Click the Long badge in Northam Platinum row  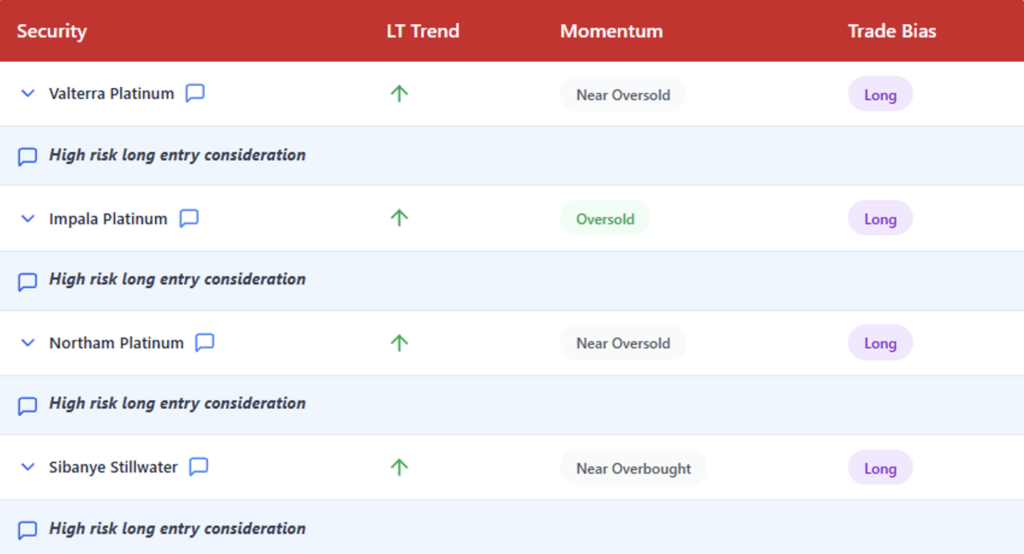coord(880,343)
